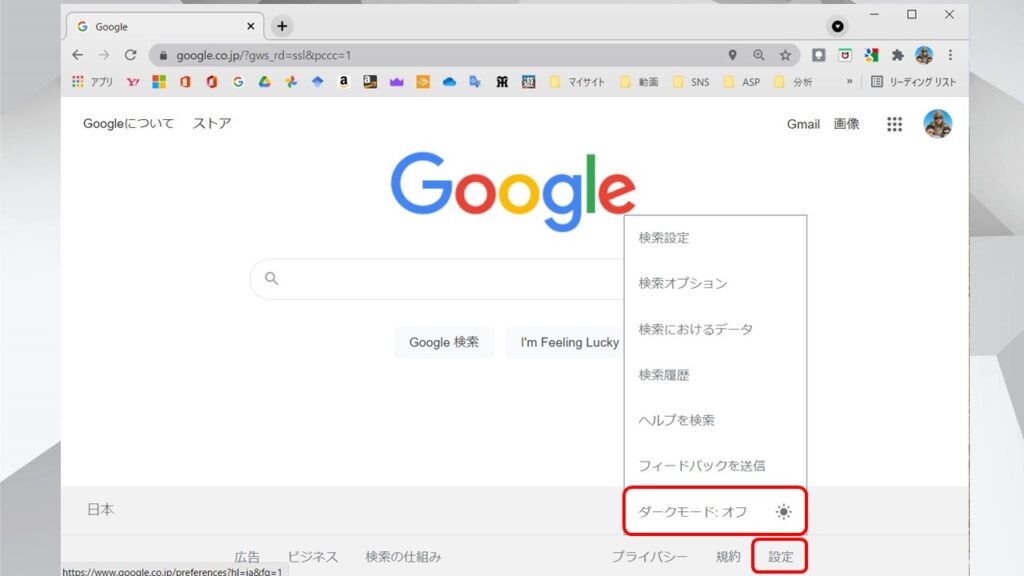Open the Google Drive bookmark icon
The height and width of the screenshot is (576, 1024).
click(264, 82)
